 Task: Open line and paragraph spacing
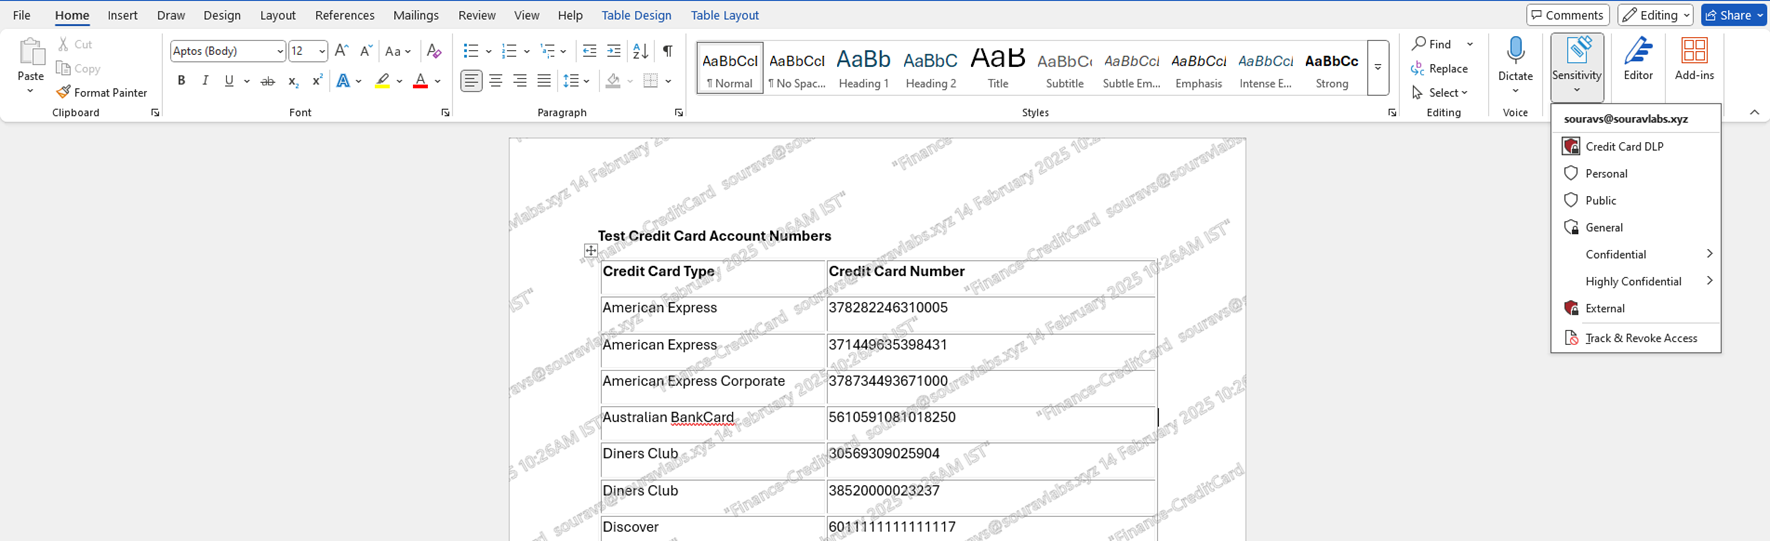coord(571,81)
